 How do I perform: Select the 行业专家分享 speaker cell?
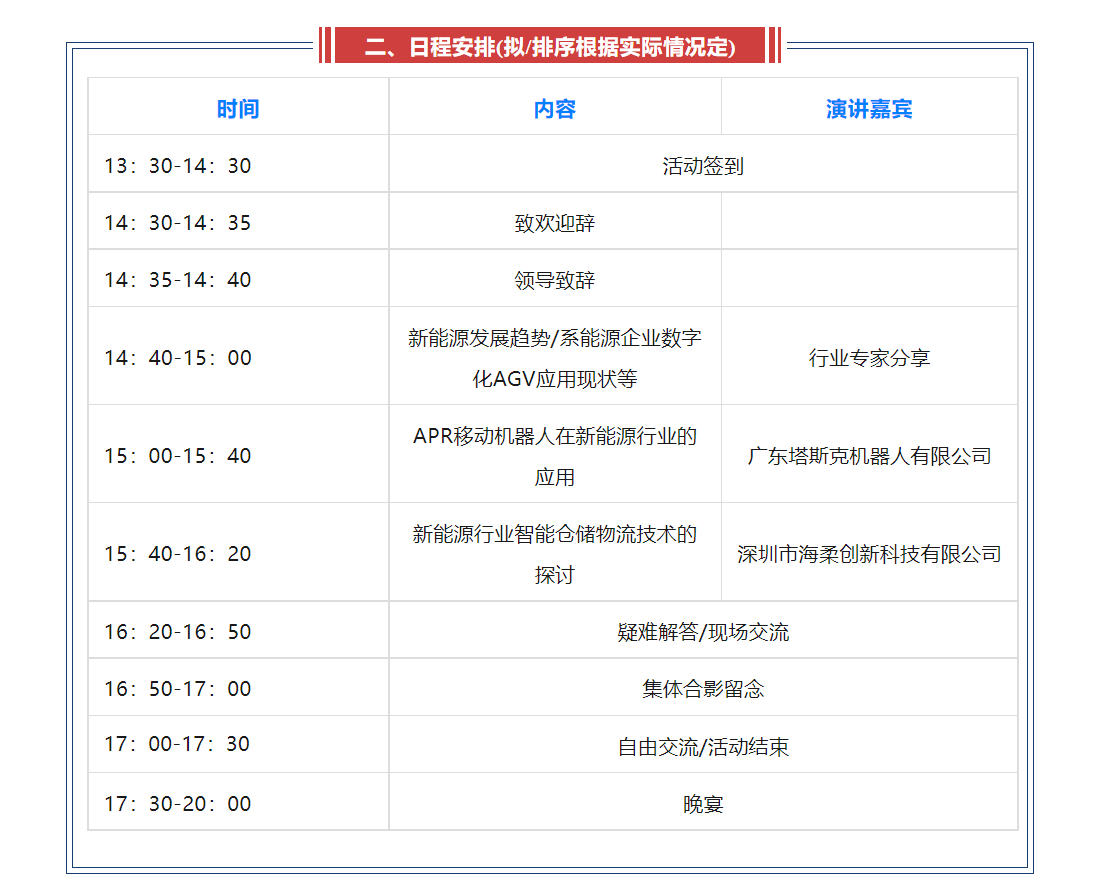point(869,358)
